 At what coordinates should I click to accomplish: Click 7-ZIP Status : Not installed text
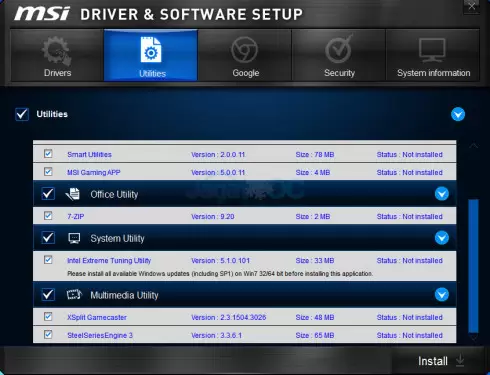(410, 217)
